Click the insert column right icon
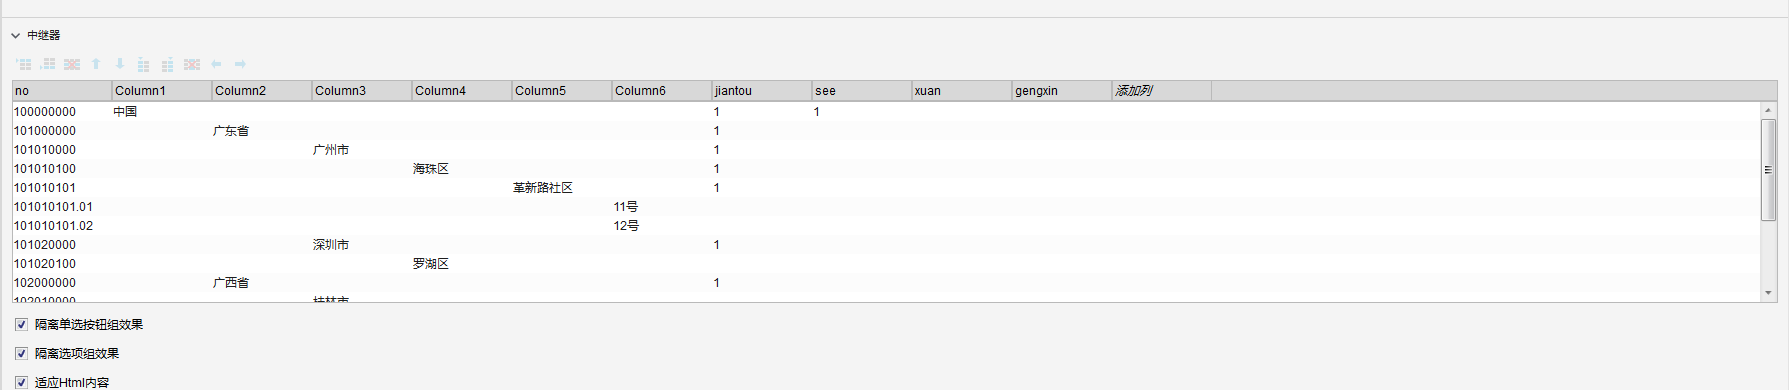1789x390 pixels. click(168, 64)
